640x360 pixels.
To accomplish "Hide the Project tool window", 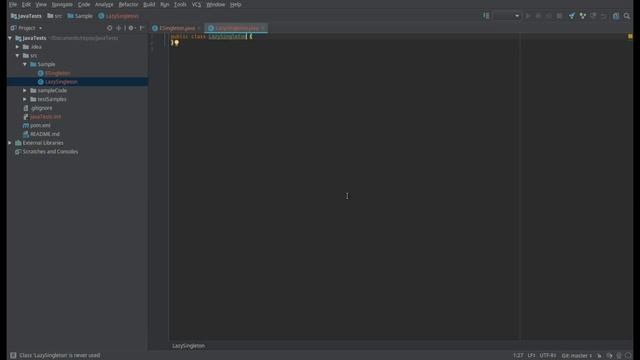I will click(142, 28).
